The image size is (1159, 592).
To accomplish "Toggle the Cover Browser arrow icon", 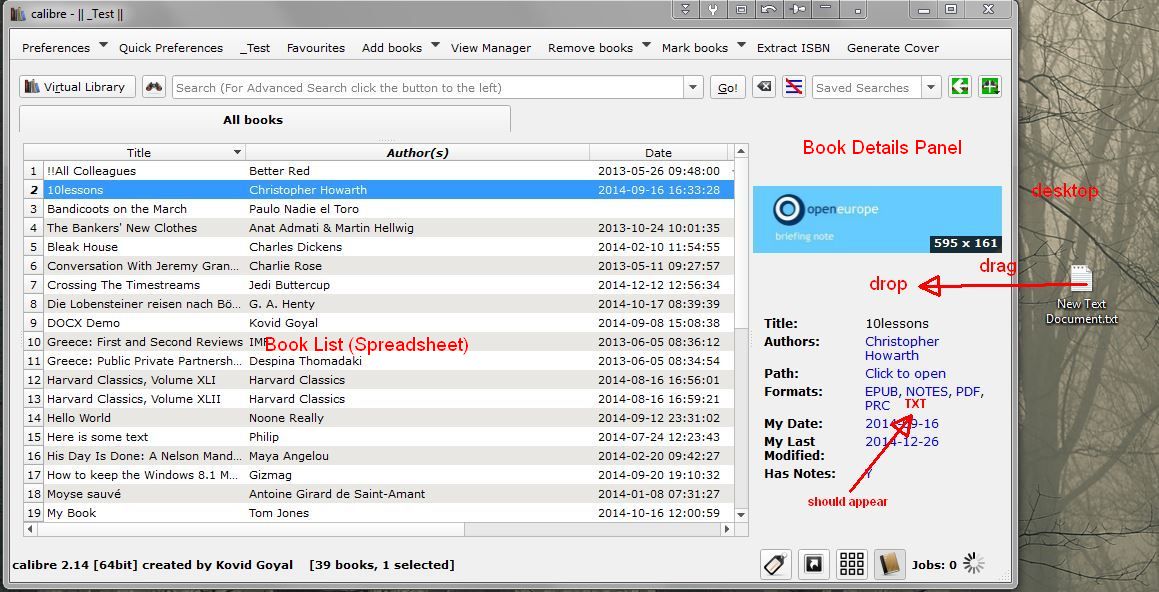I will click(813, 565).
